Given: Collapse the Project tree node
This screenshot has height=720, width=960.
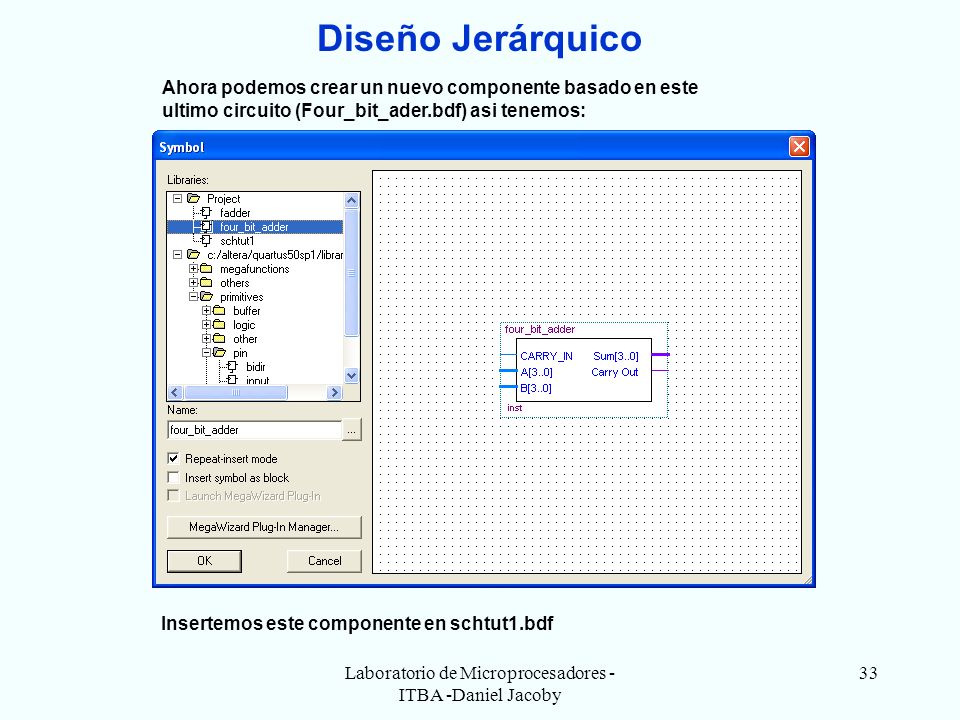Looking at the screenshot, I should 178,198.
